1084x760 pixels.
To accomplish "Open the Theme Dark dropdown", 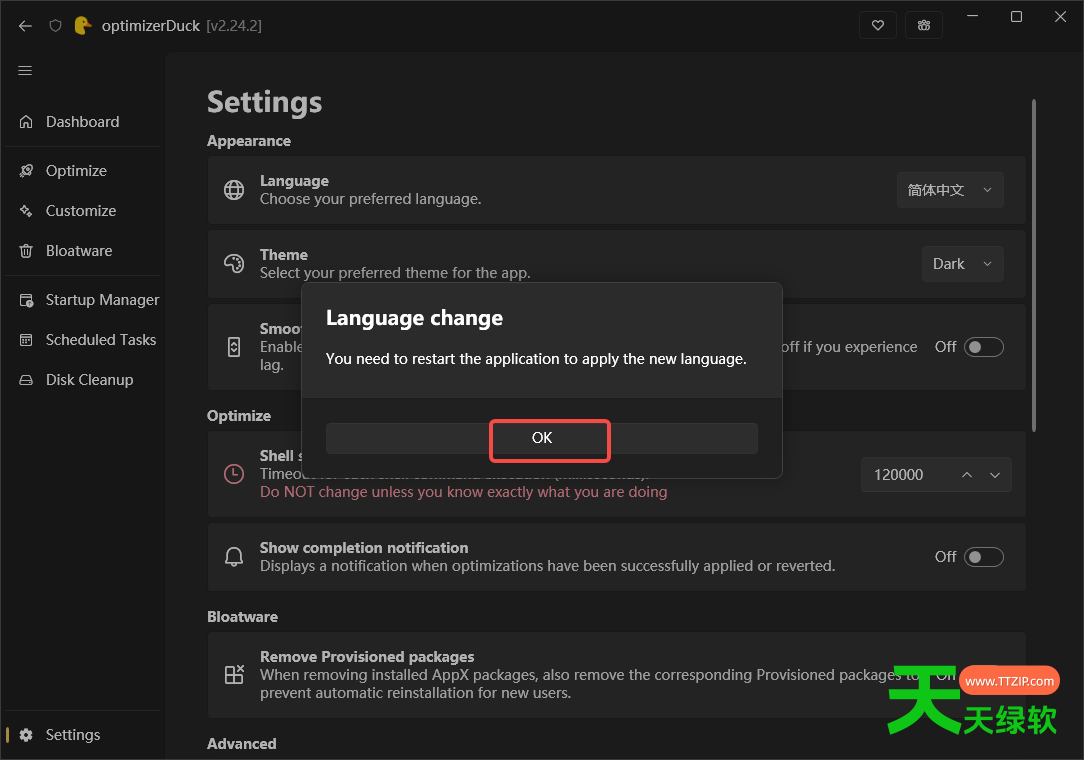I will [962, 264].
